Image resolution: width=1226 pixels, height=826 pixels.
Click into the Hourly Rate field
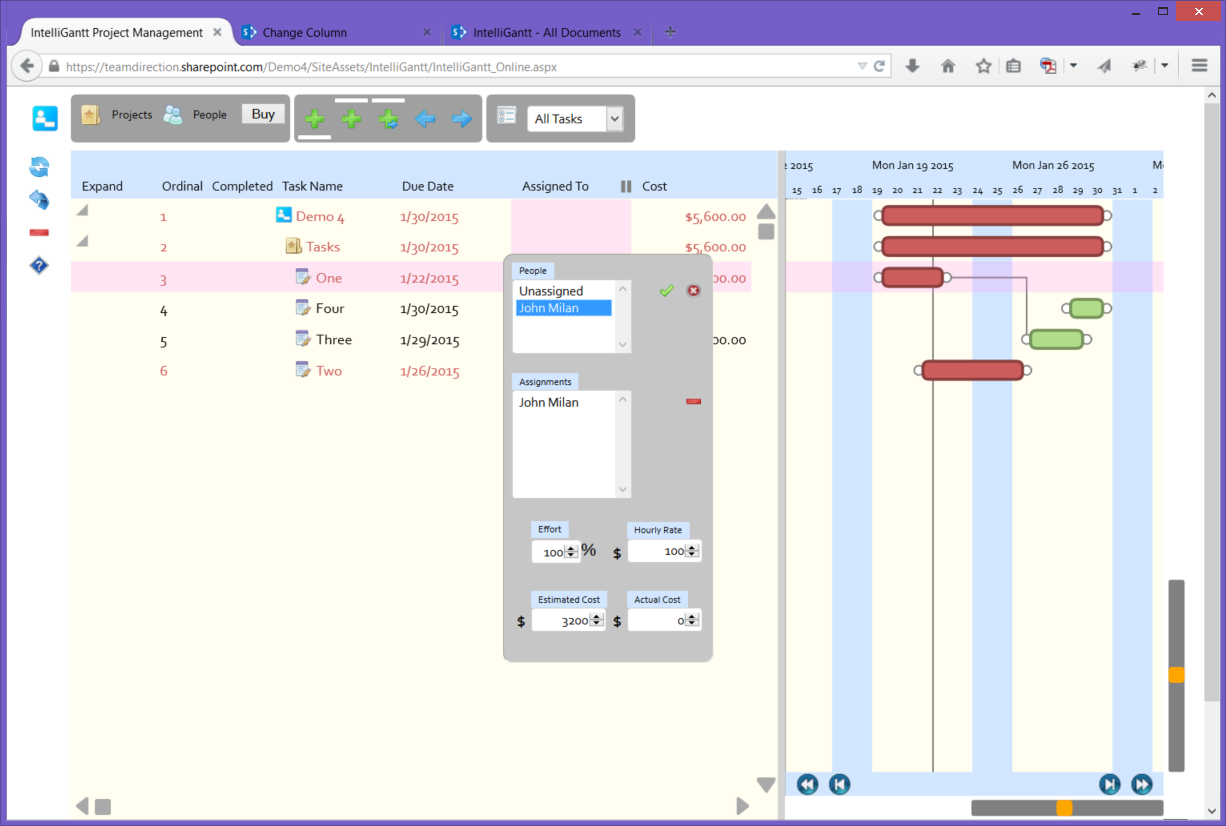coord(664,551)
